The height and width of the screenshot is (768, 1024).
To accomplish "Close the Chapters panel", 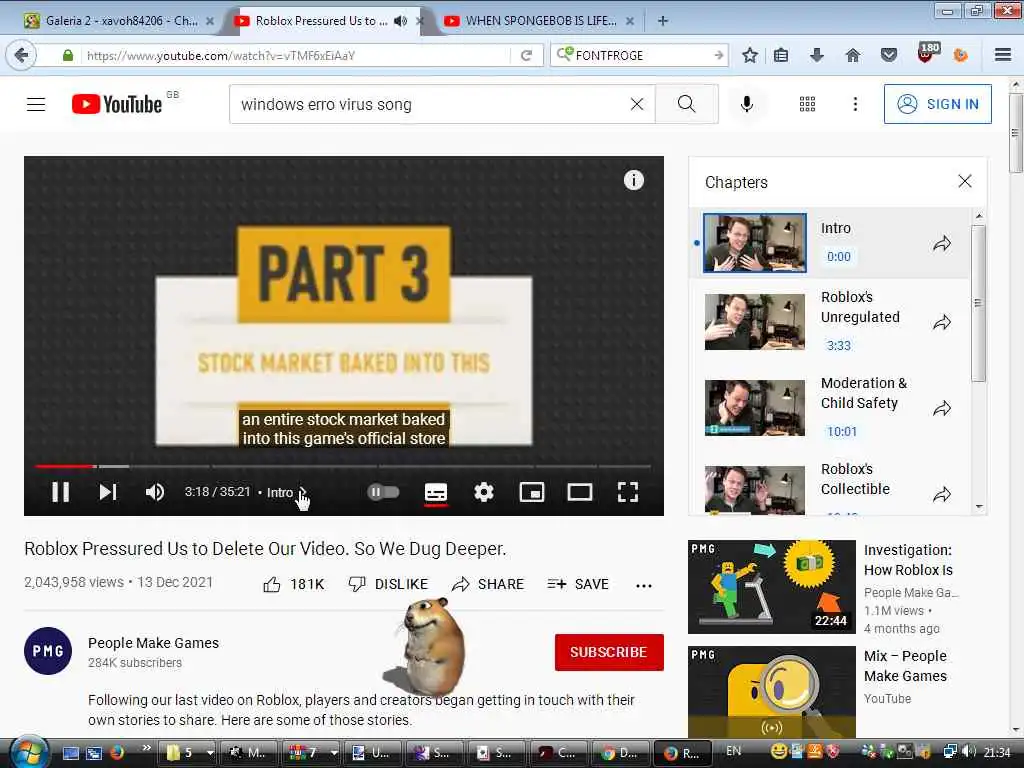I will [965, 182].
